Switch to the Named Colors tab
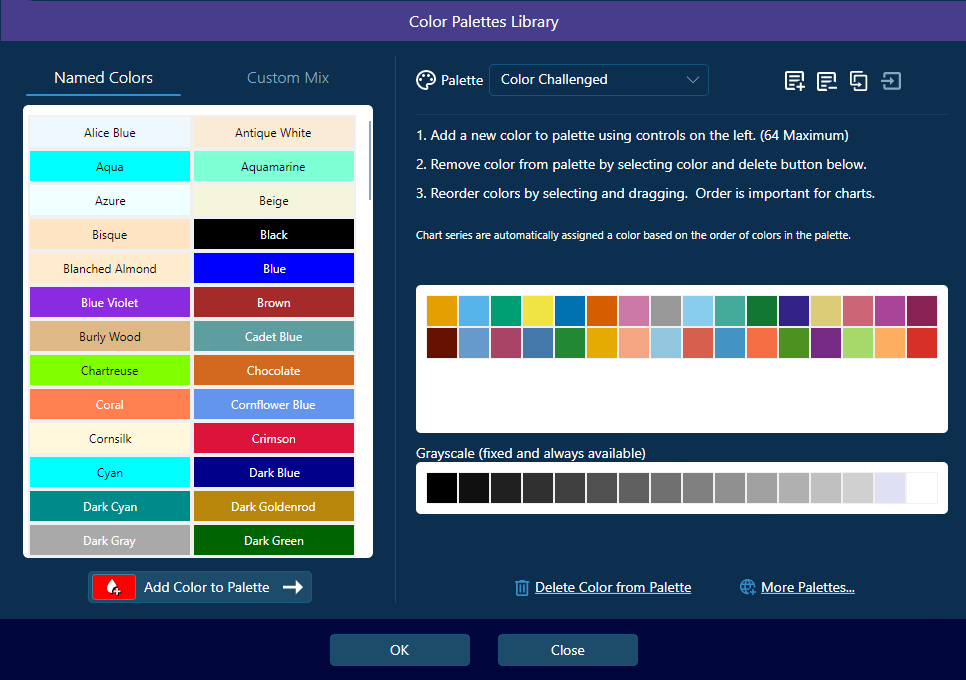This screenshot has width=966, height=680. (x=104, y=78)
